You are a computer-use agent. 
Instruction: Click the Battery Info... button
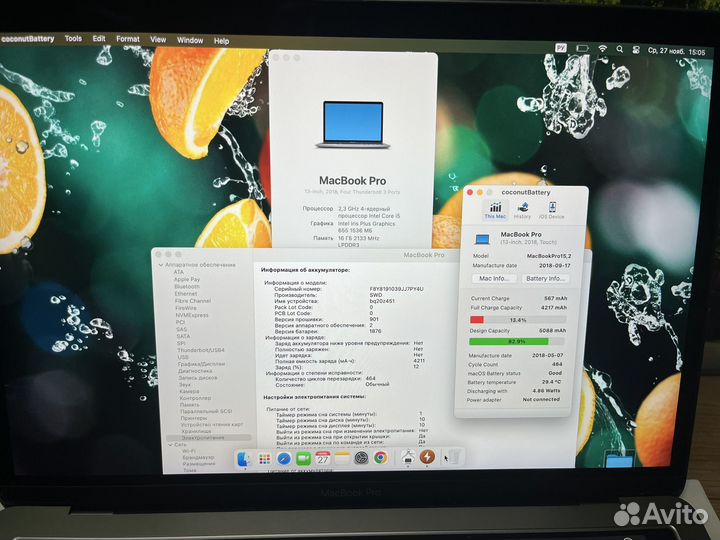545,278
